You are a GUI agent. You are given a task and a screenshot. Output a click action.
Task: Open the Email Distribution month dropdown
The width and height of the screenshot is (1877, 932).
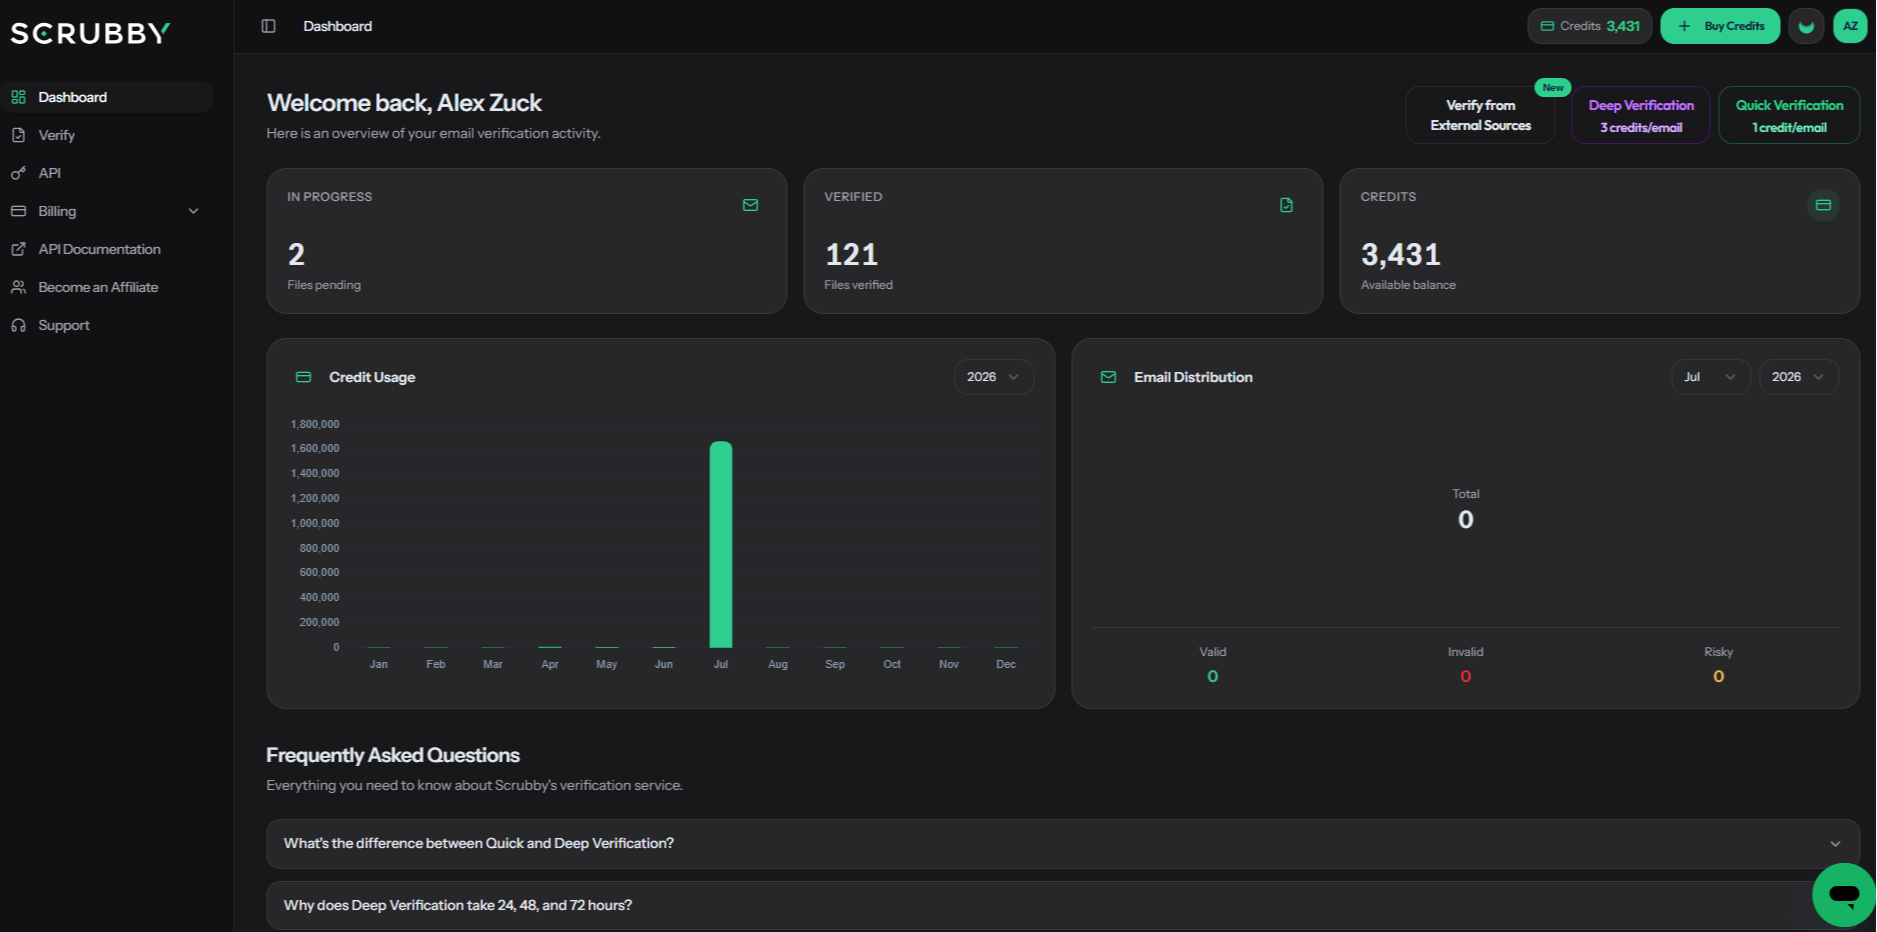[1710, 377]
